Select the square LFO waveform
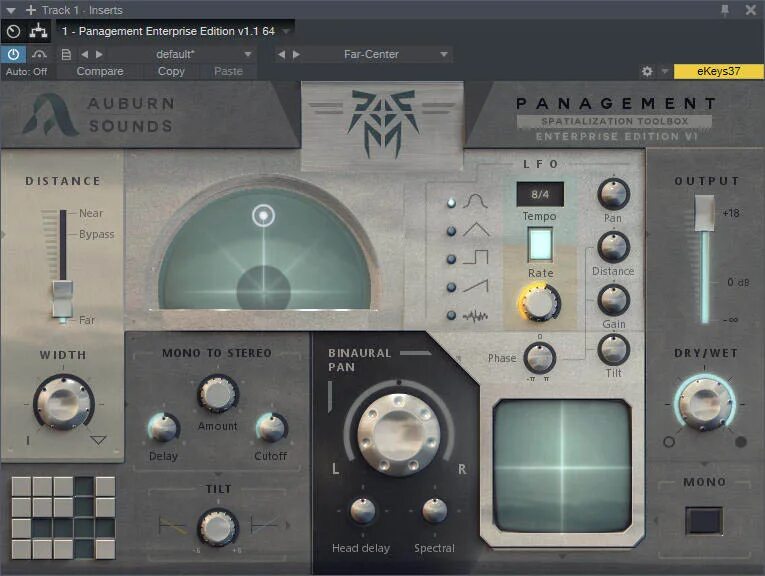 pos(476,257)
